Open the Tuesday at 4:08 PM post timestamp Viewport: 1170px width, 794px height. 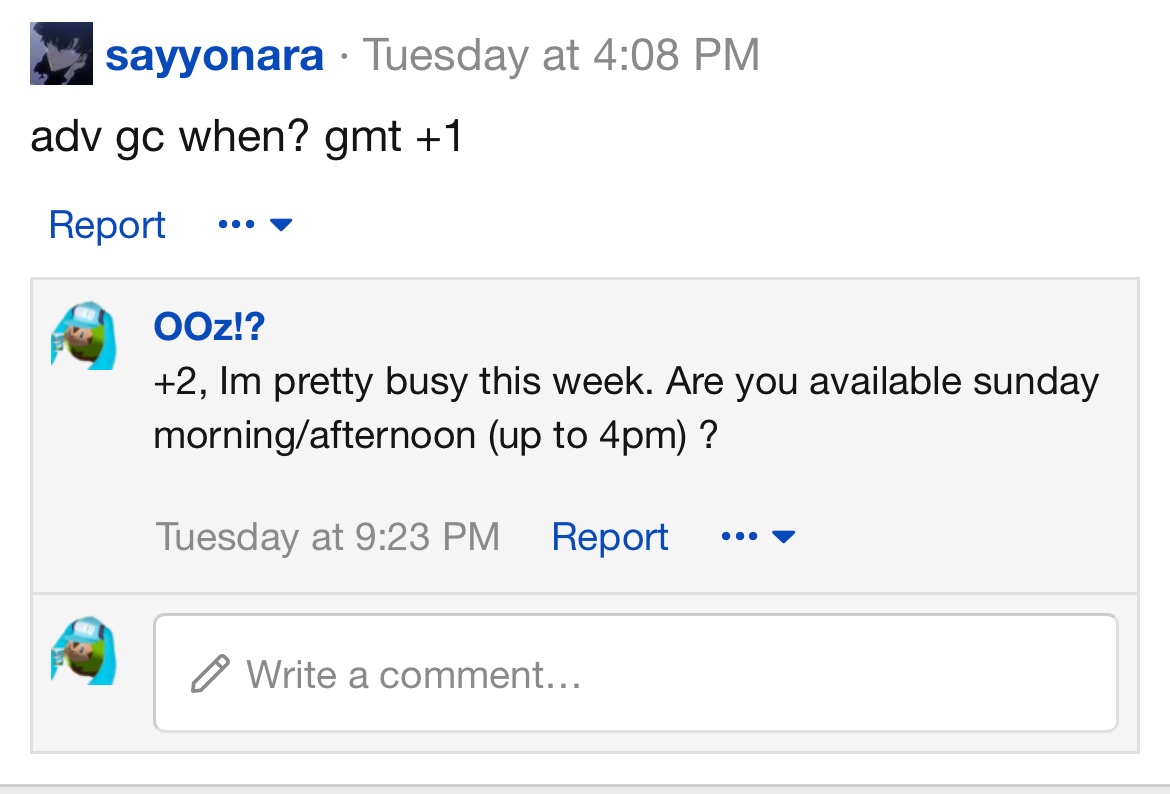[x=561, y=54]
